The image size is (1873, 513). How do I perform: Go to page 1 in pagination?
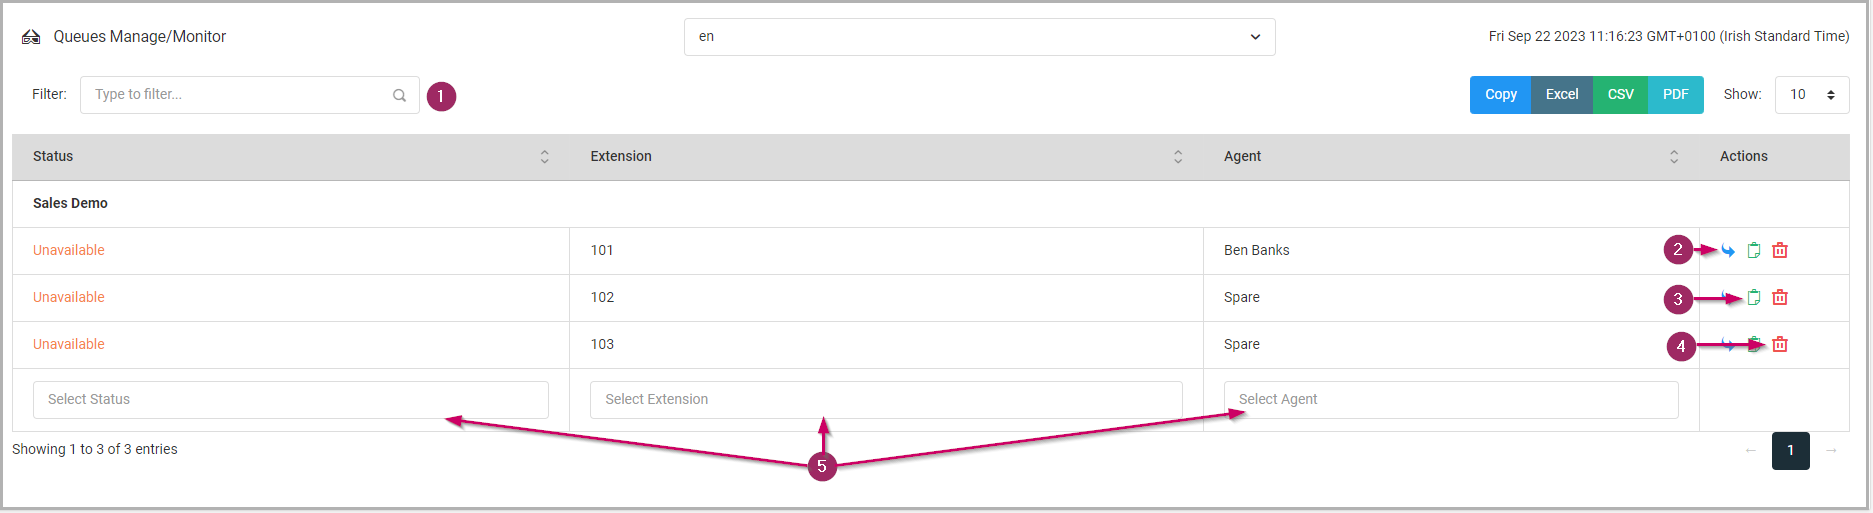(1790, 451)
